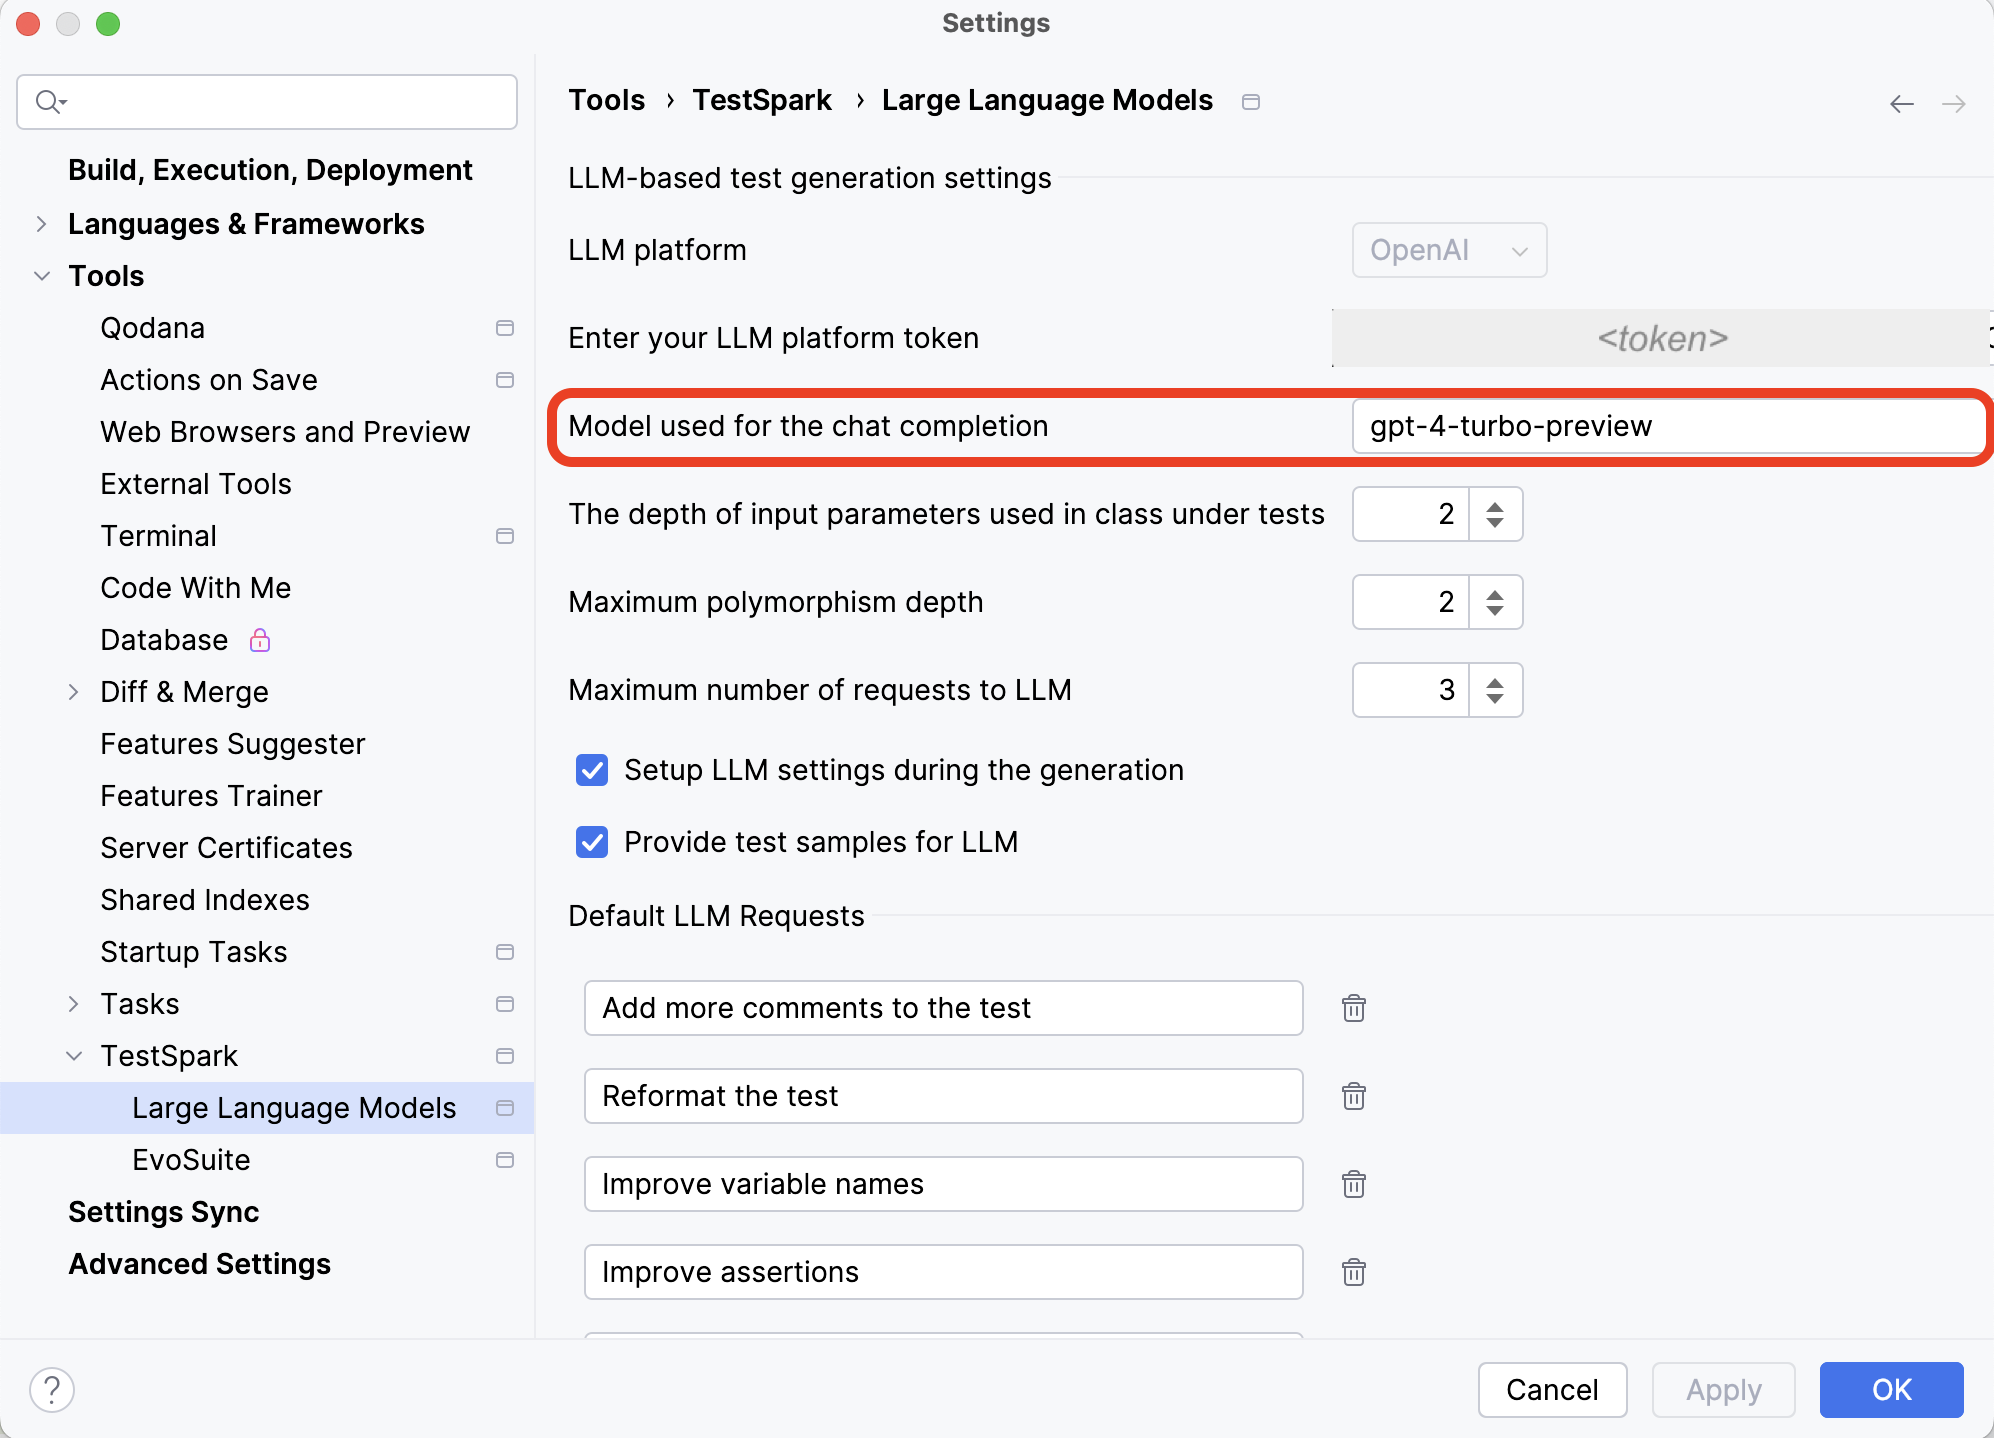Click the project-level icon next to Startup Tasks
Viewport: 1994px width, 1438px height.
[x=505, y=952]
